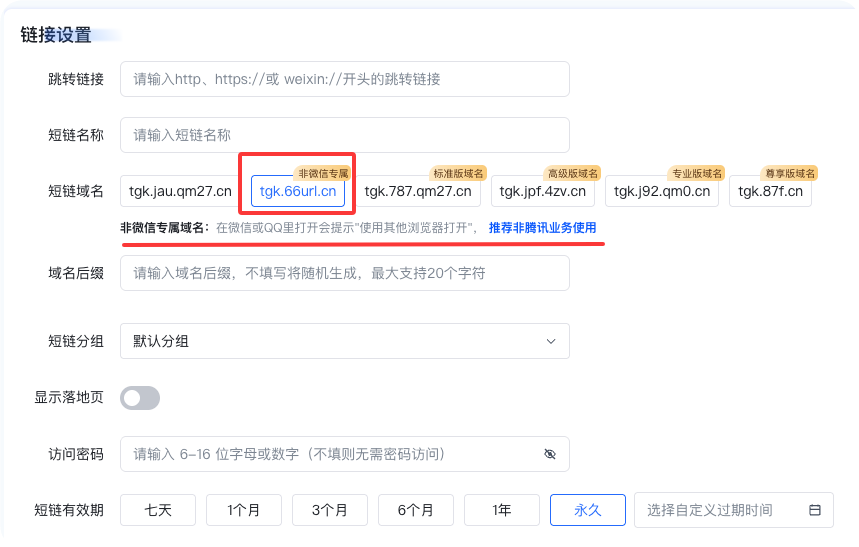This screenshot has height=547, width=859.
Task: Choose 永久 validity period
Action: pos(588,510)
